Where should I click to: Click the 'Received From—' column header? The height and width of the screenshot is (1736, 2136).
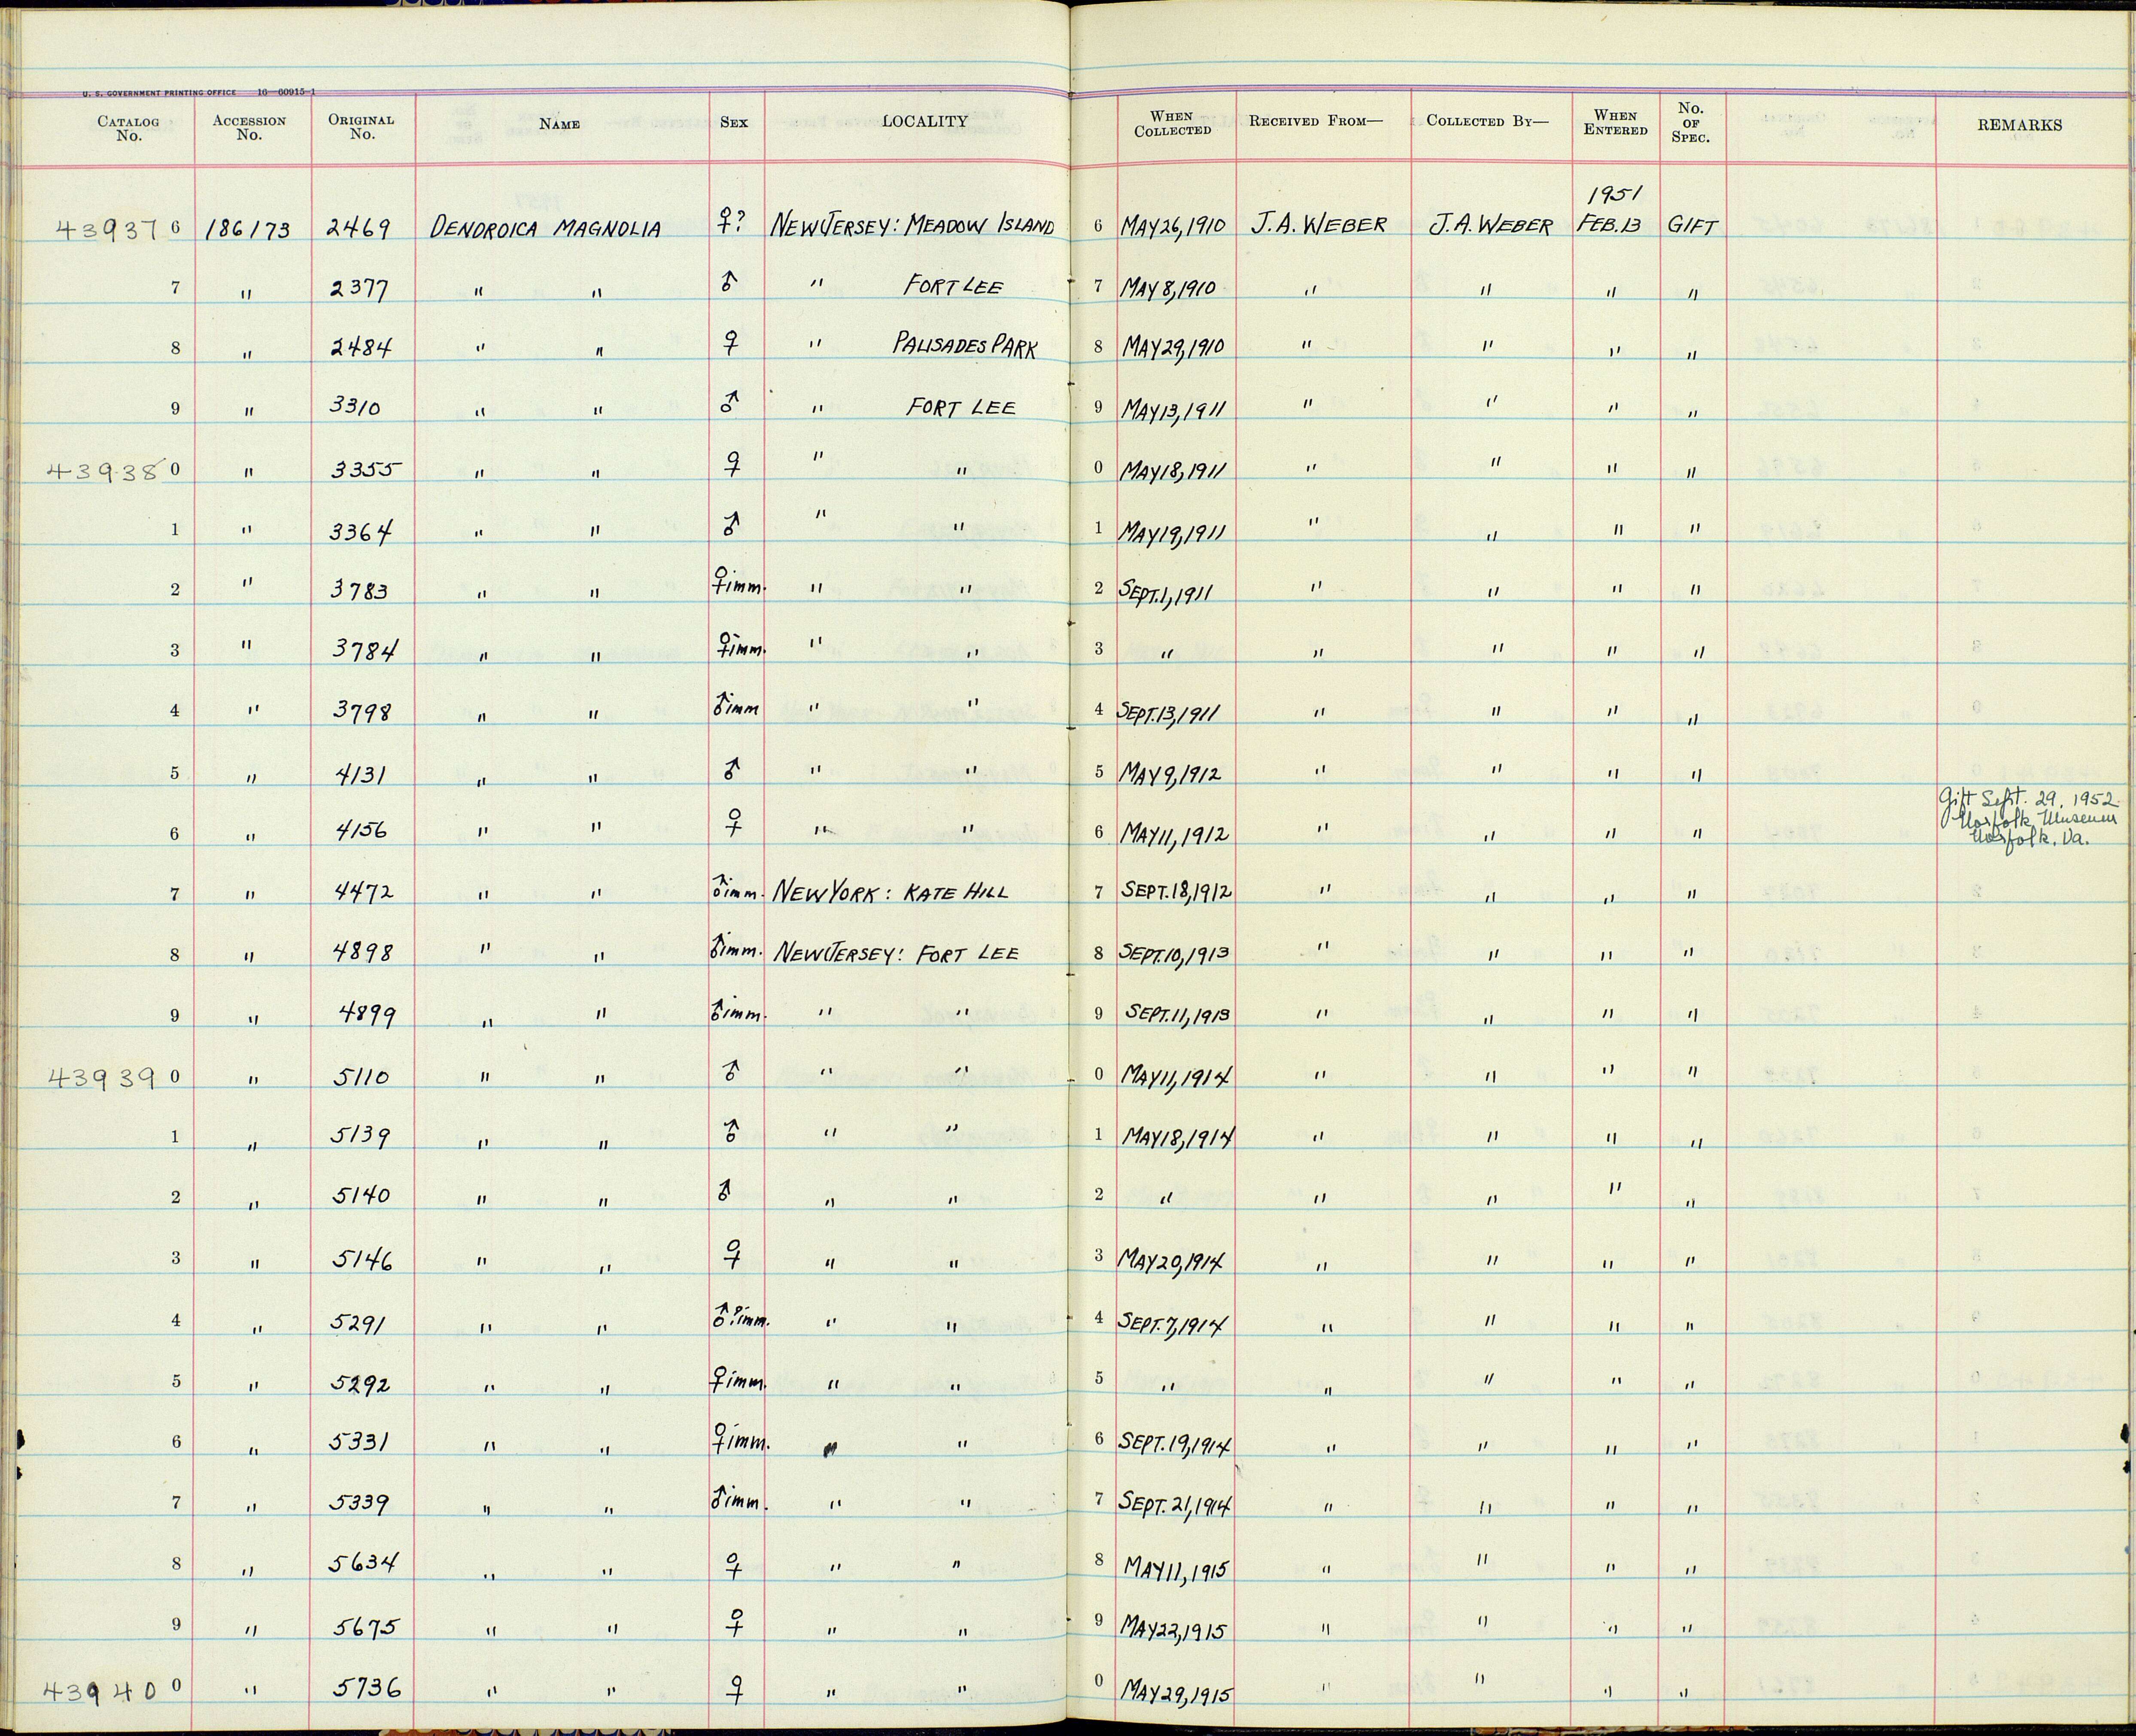(x=1316, y=121)
